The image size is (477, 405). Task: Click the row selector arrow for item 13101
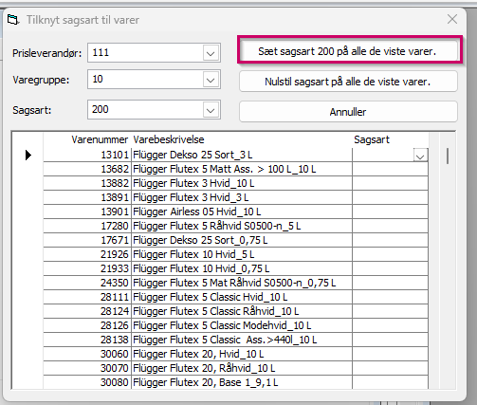click(28, 155)
